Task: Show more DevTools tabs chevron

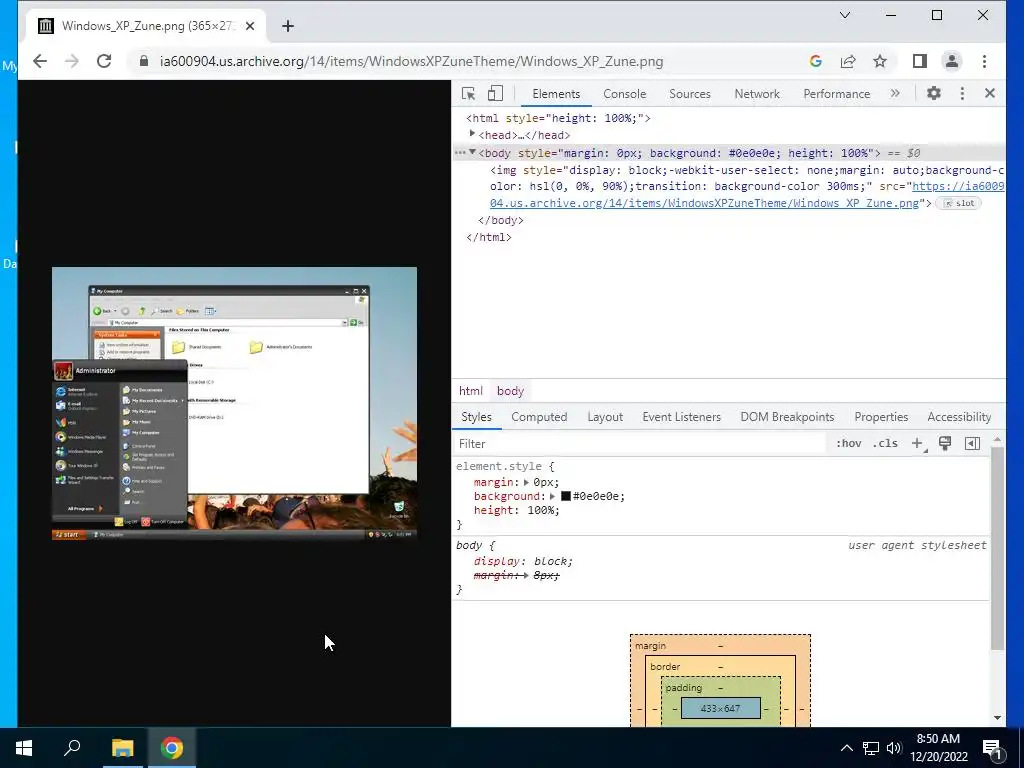Action: 895,93
